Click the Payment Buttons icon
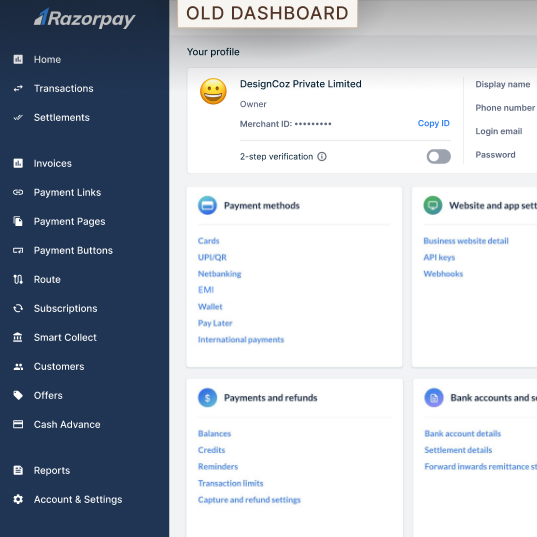 [x=18, y=250]
